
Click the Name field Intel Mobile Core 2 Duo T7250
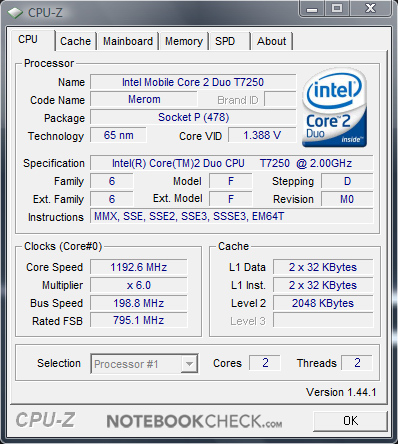[193, 82]
